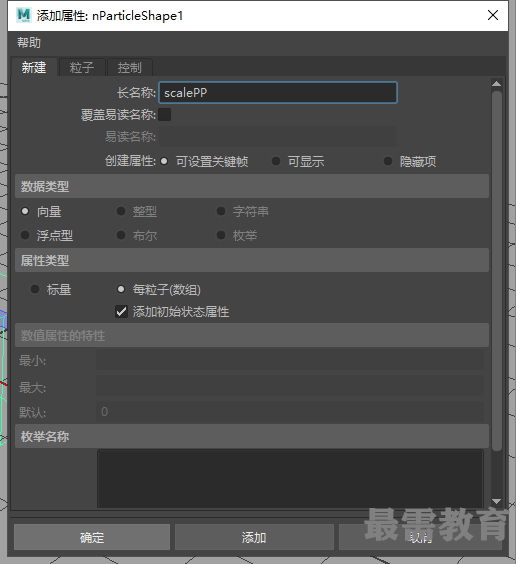Click the 确定 button
This screenshot has height=564, width=516.
[x=92, y=537]
